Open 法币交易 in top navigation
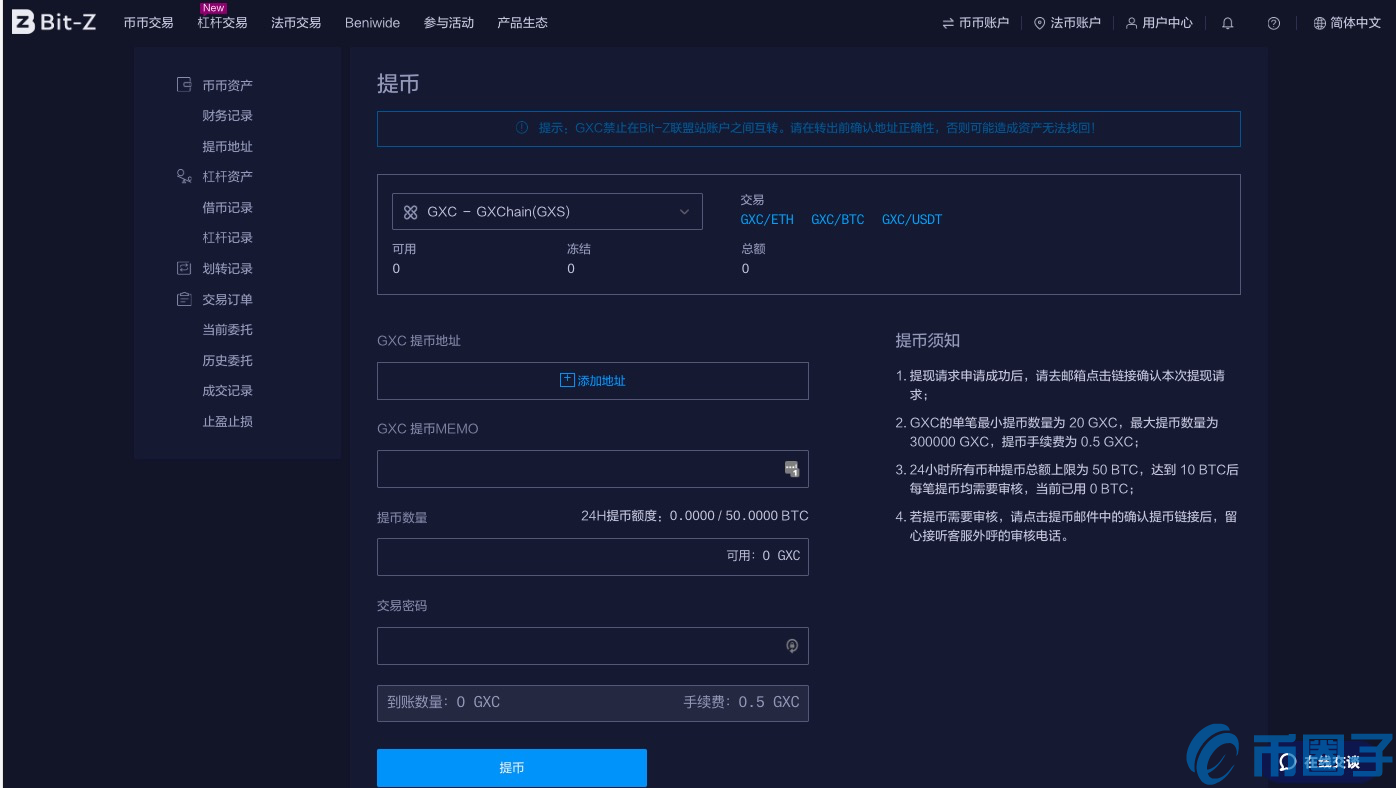 [296, 23]
